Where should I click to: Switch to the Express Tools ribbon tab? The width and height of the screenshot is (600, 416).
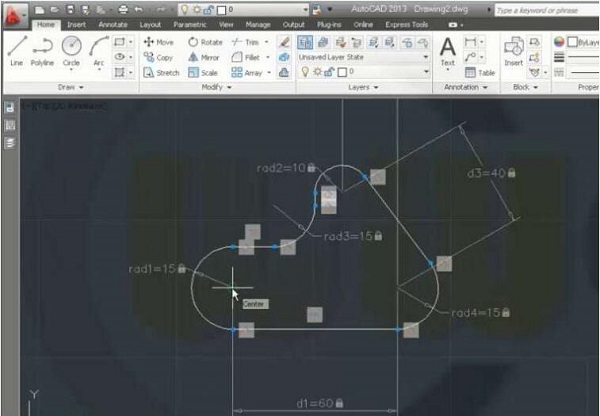click(406, 24)
